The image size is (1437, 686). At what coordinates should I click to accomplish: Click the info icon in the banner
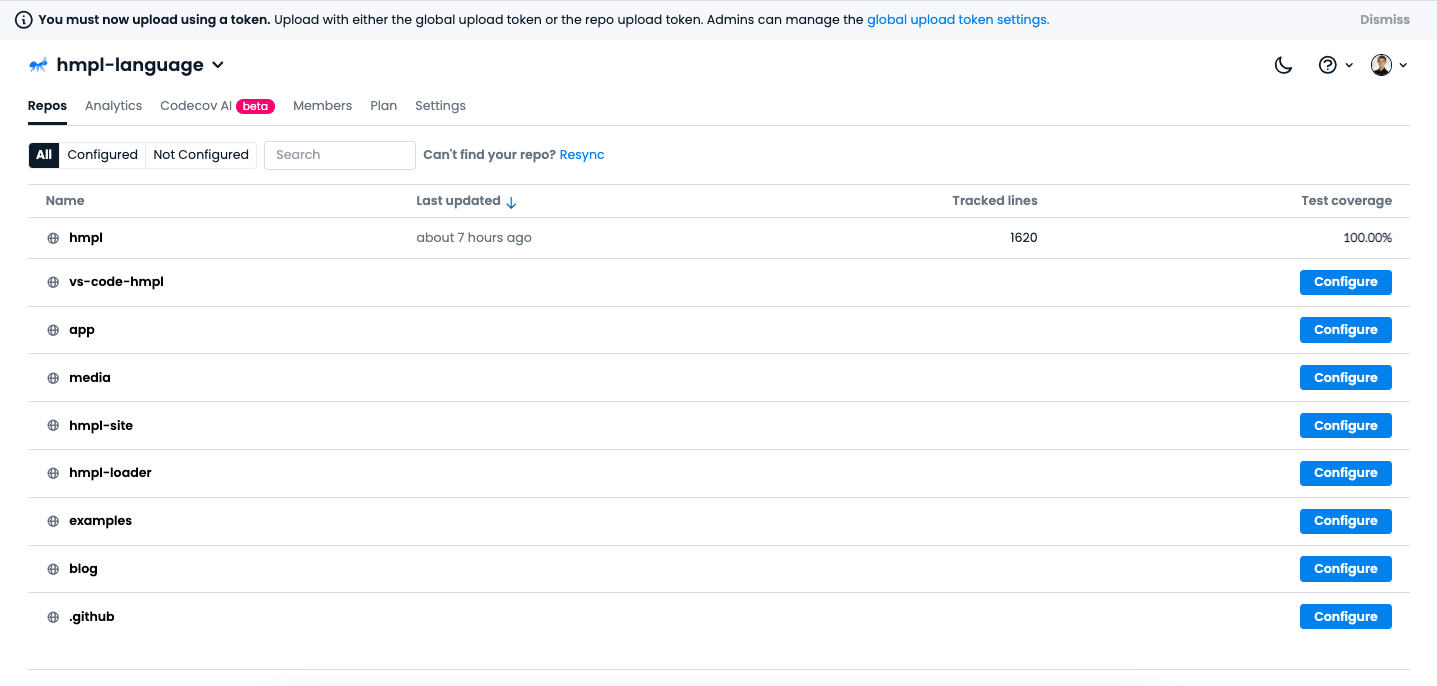point(23,20)
